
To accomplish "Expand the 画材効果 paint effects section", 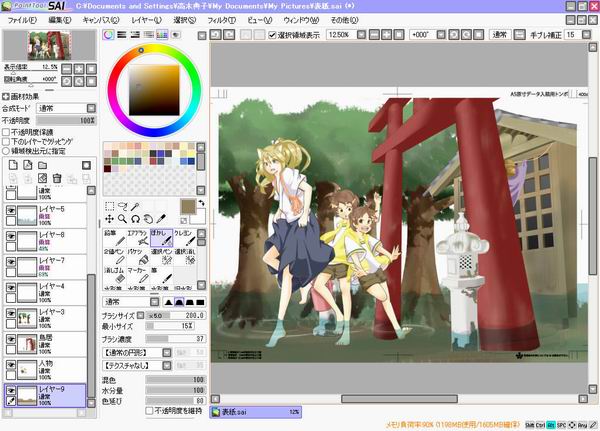I will (6, 96).
